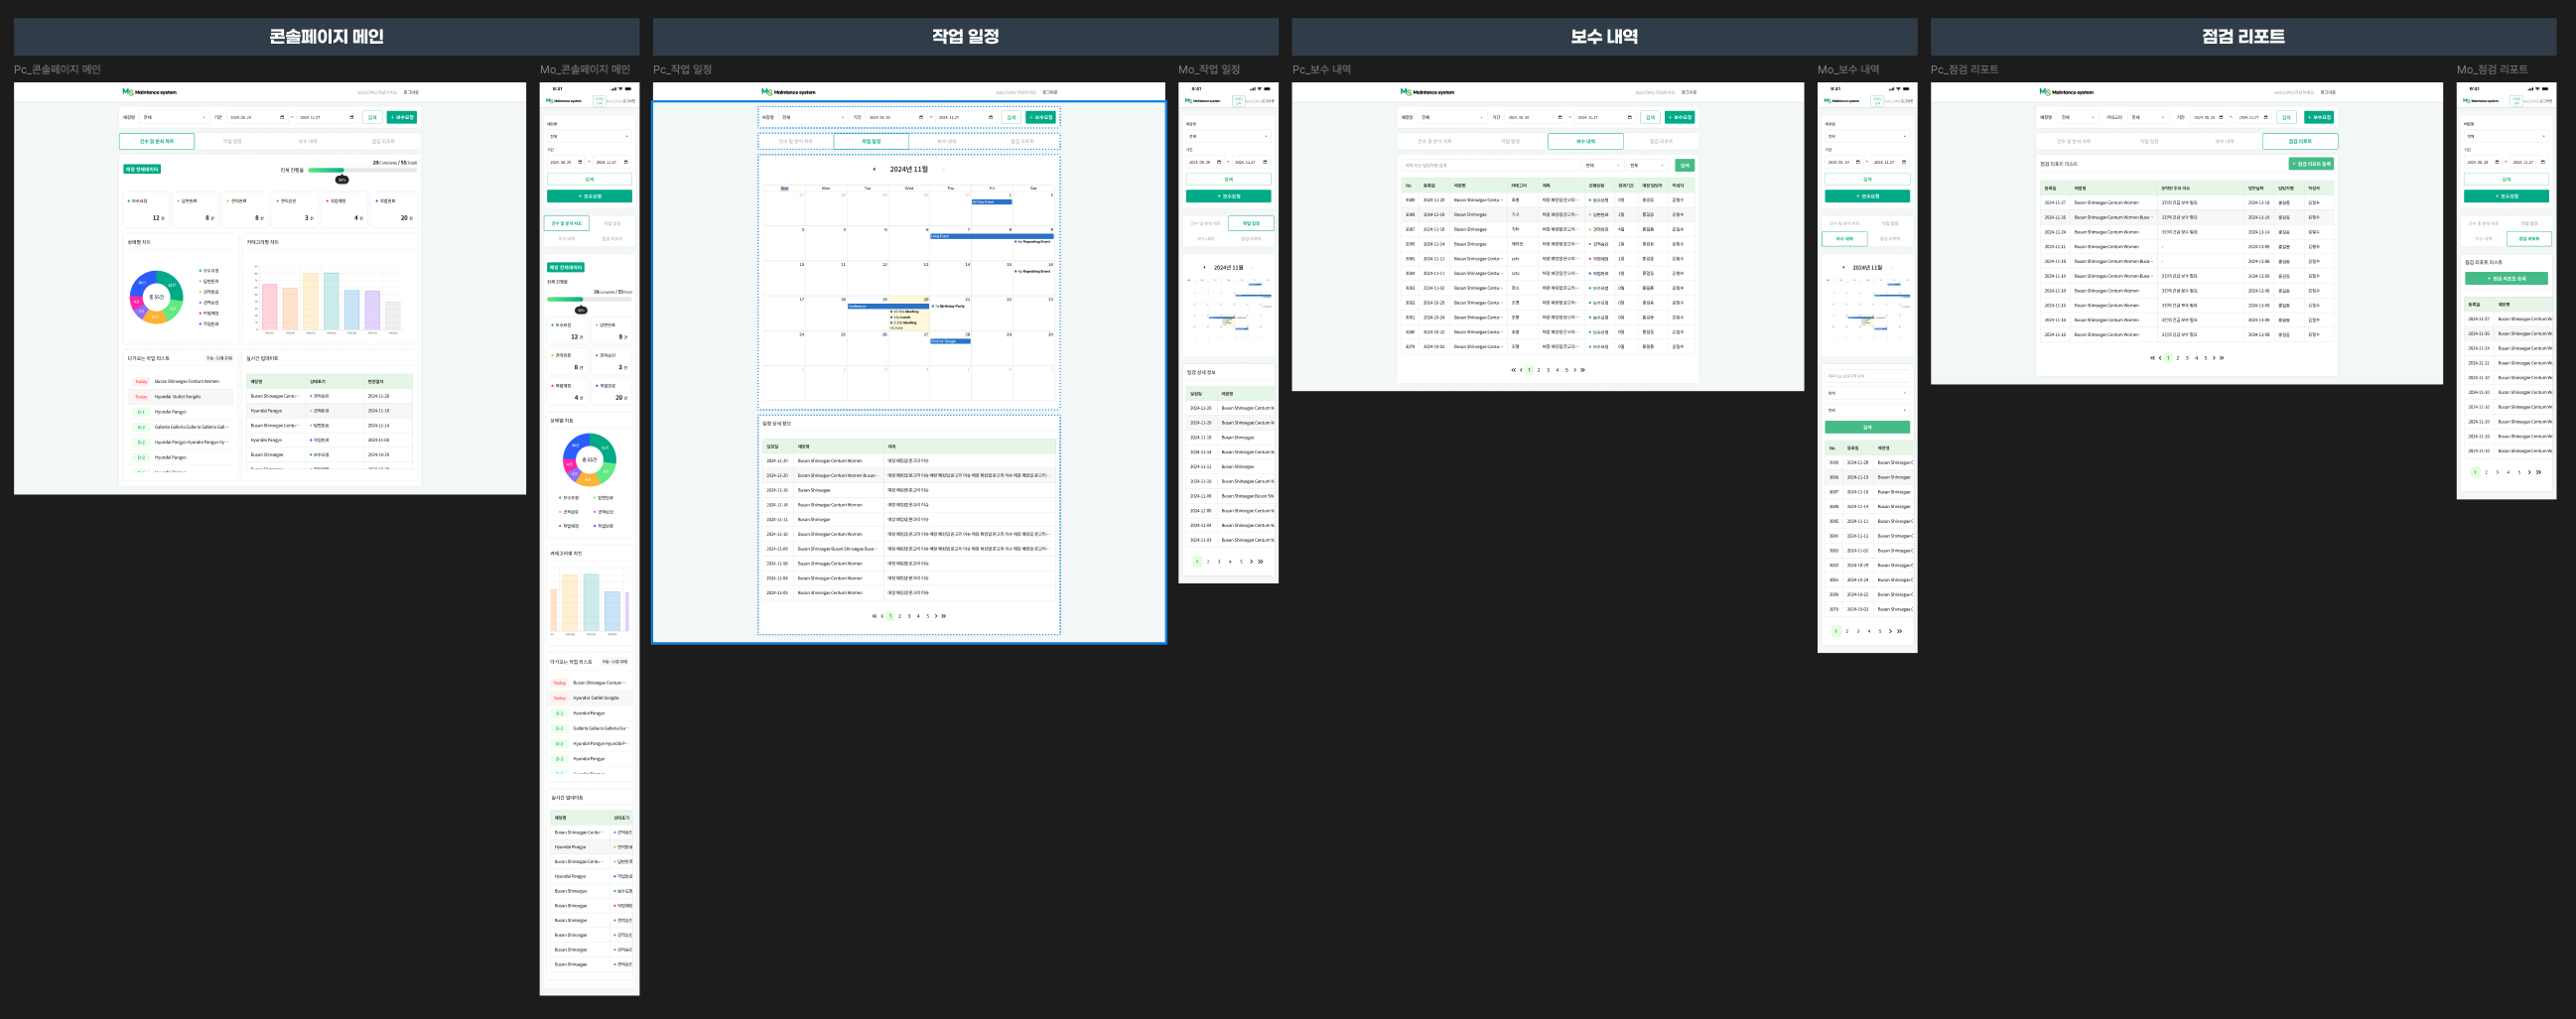Click end date calendar icon in Pc_보수 내역
Viewport: 2576px width, 1019px height.
pos(1629,117)
